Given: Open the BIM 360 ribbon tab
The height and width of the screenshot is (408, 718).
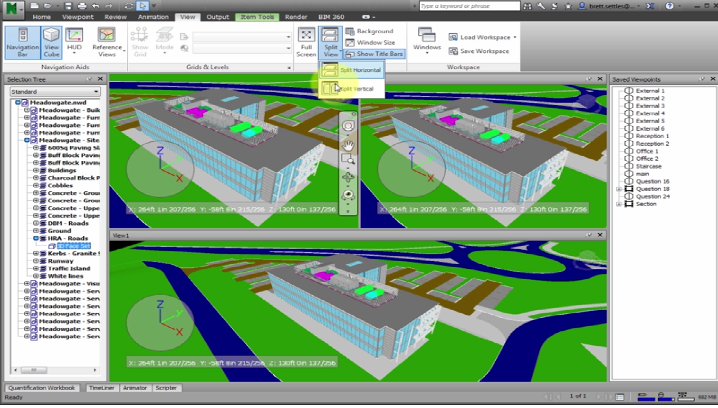Looking at the screenshot, I should click(331, 17).
